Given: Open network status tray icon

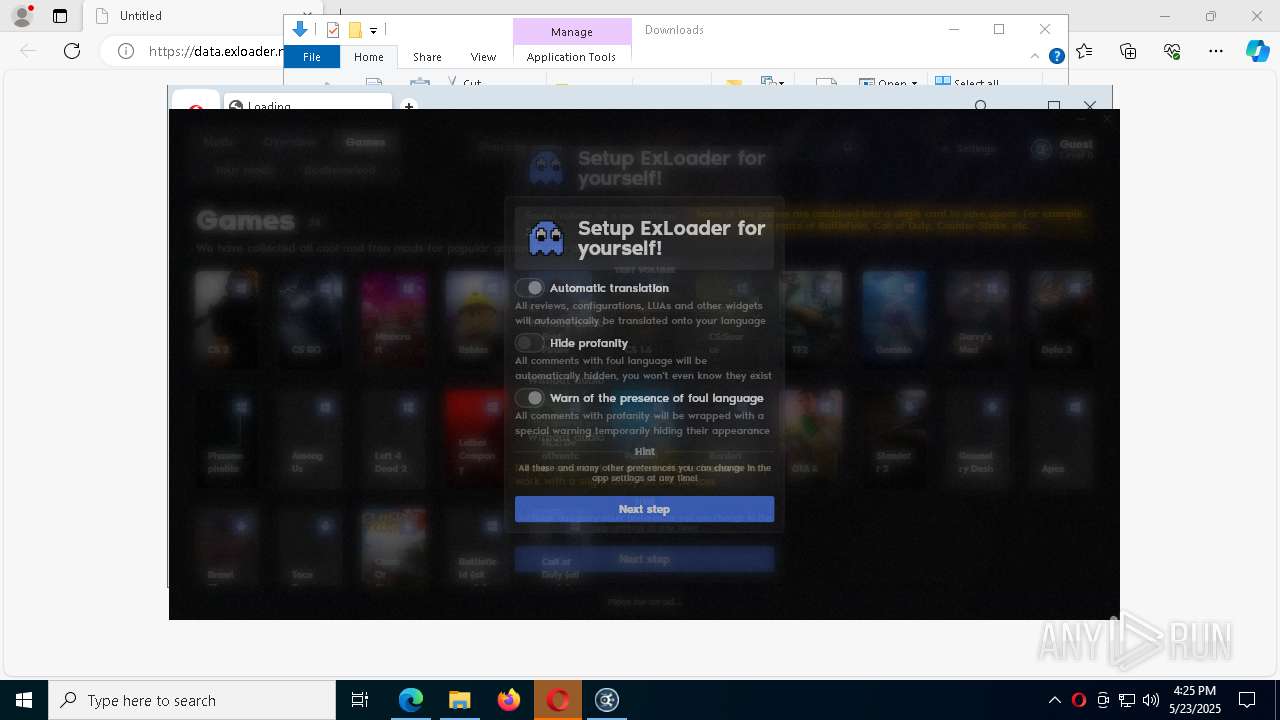Looking at the screenshot, I should pyautogui.click(x=1127, y=700).
